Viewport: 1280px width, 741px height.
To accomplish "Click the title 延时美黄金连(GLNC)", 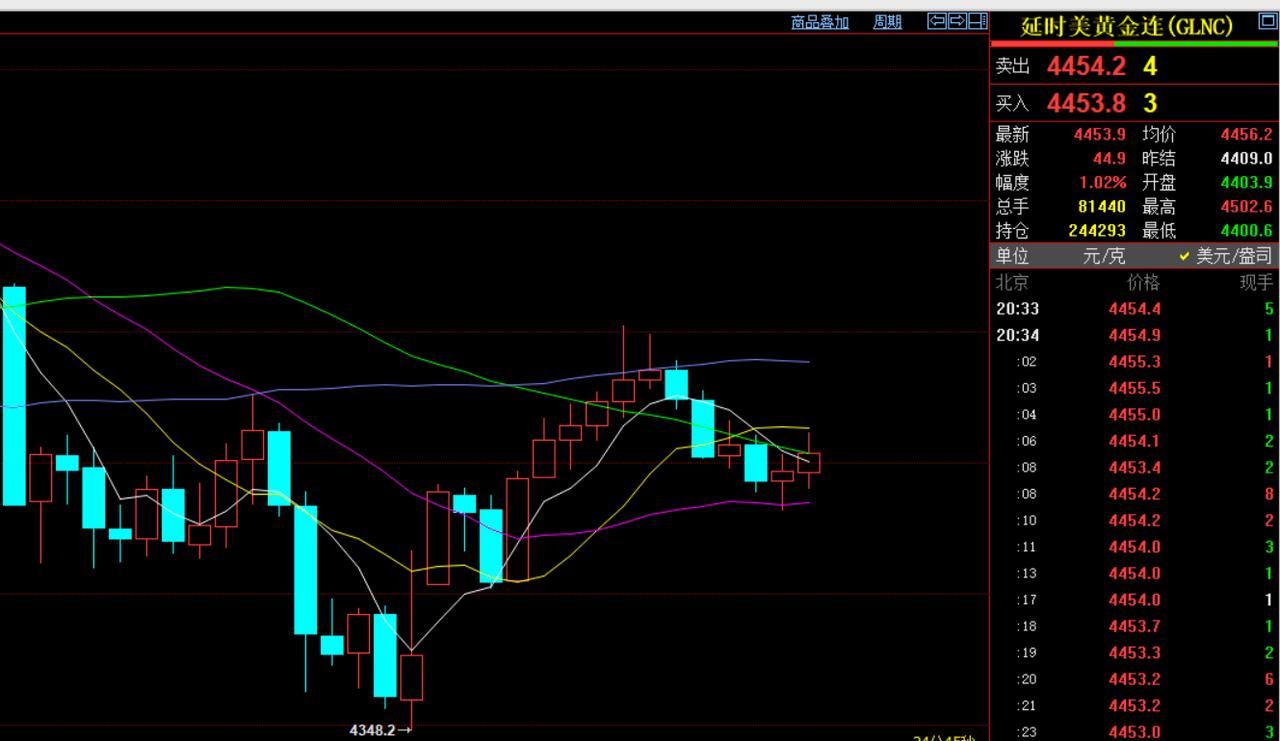I will pos(1127,26).
